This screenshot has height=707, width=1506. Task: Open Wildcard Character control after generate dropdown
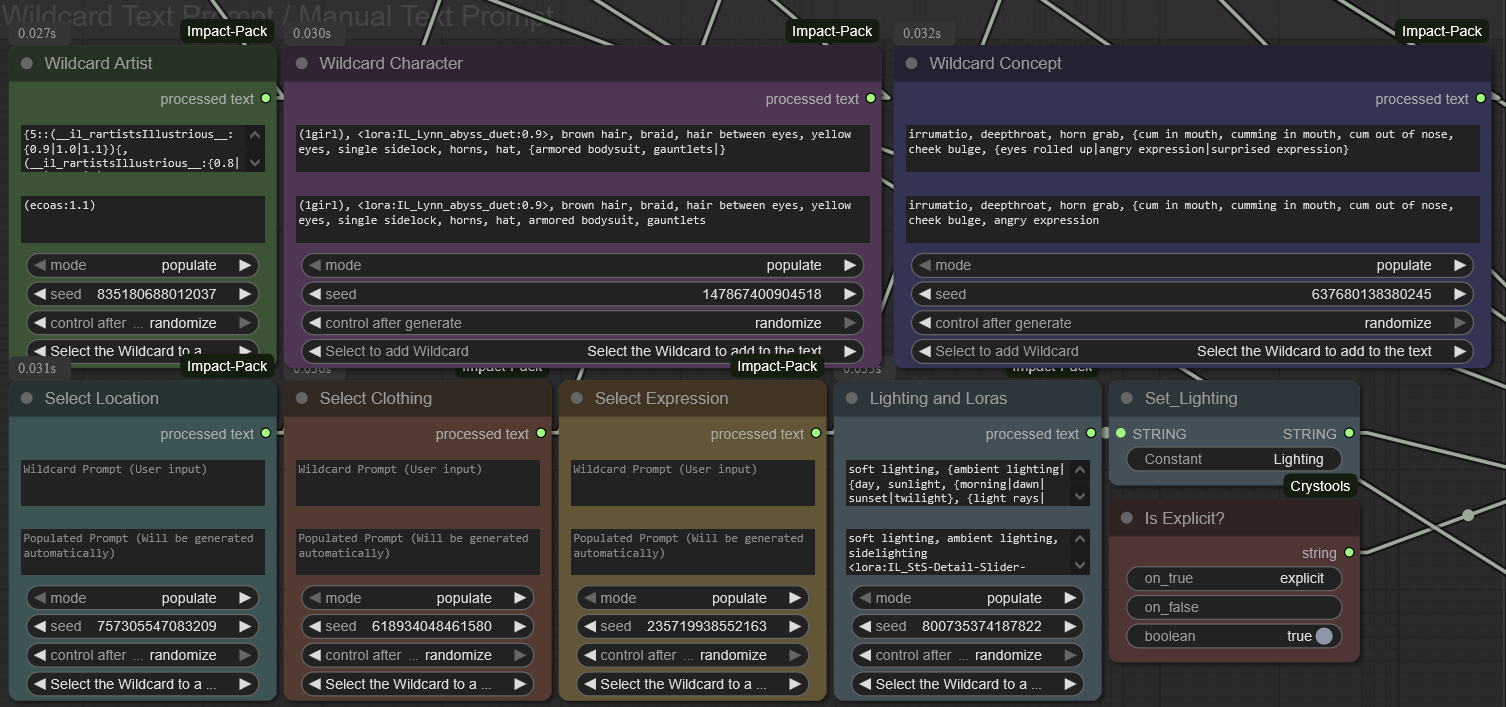(582, 323)
